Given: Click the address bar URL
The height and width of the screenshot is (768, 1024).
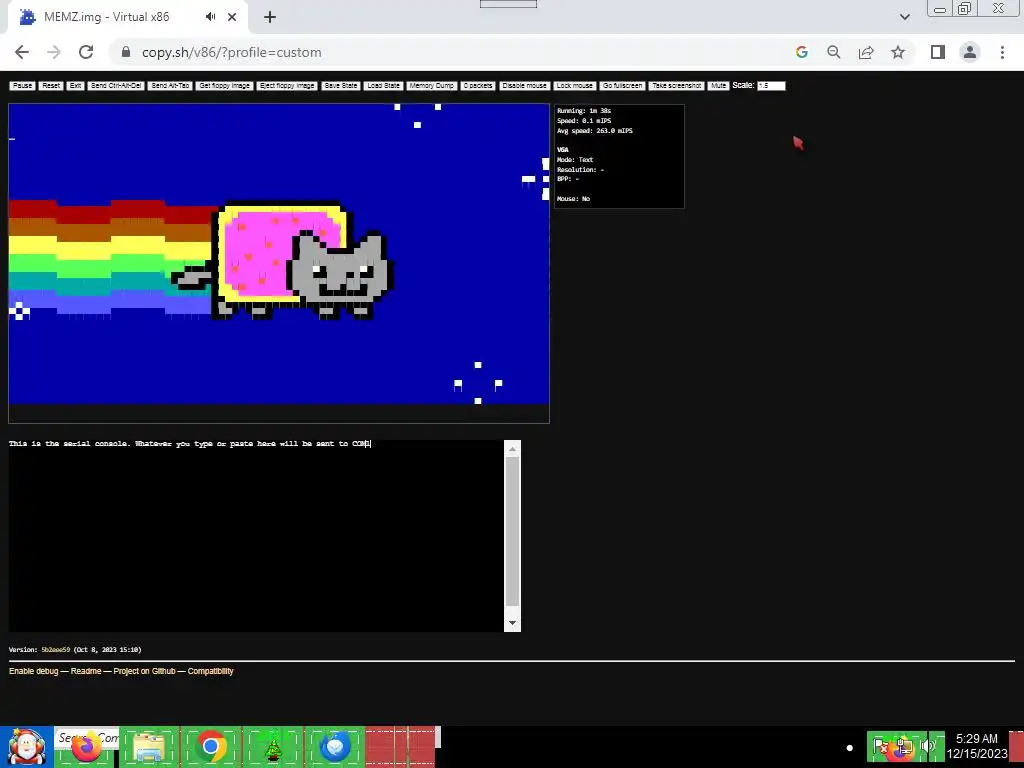Looking at the screenshot, I should click(232, 52).
